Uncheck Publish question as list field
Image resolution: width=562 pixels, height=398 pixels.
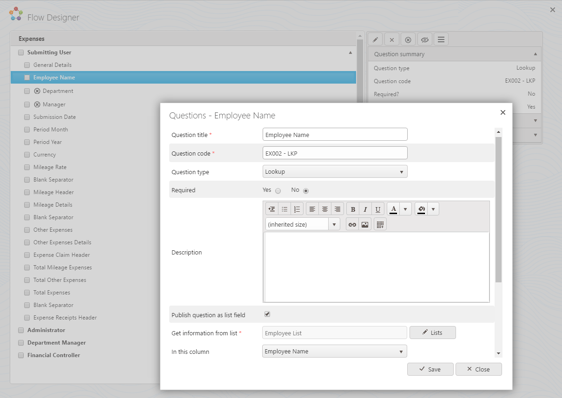[x=267, y=314]
